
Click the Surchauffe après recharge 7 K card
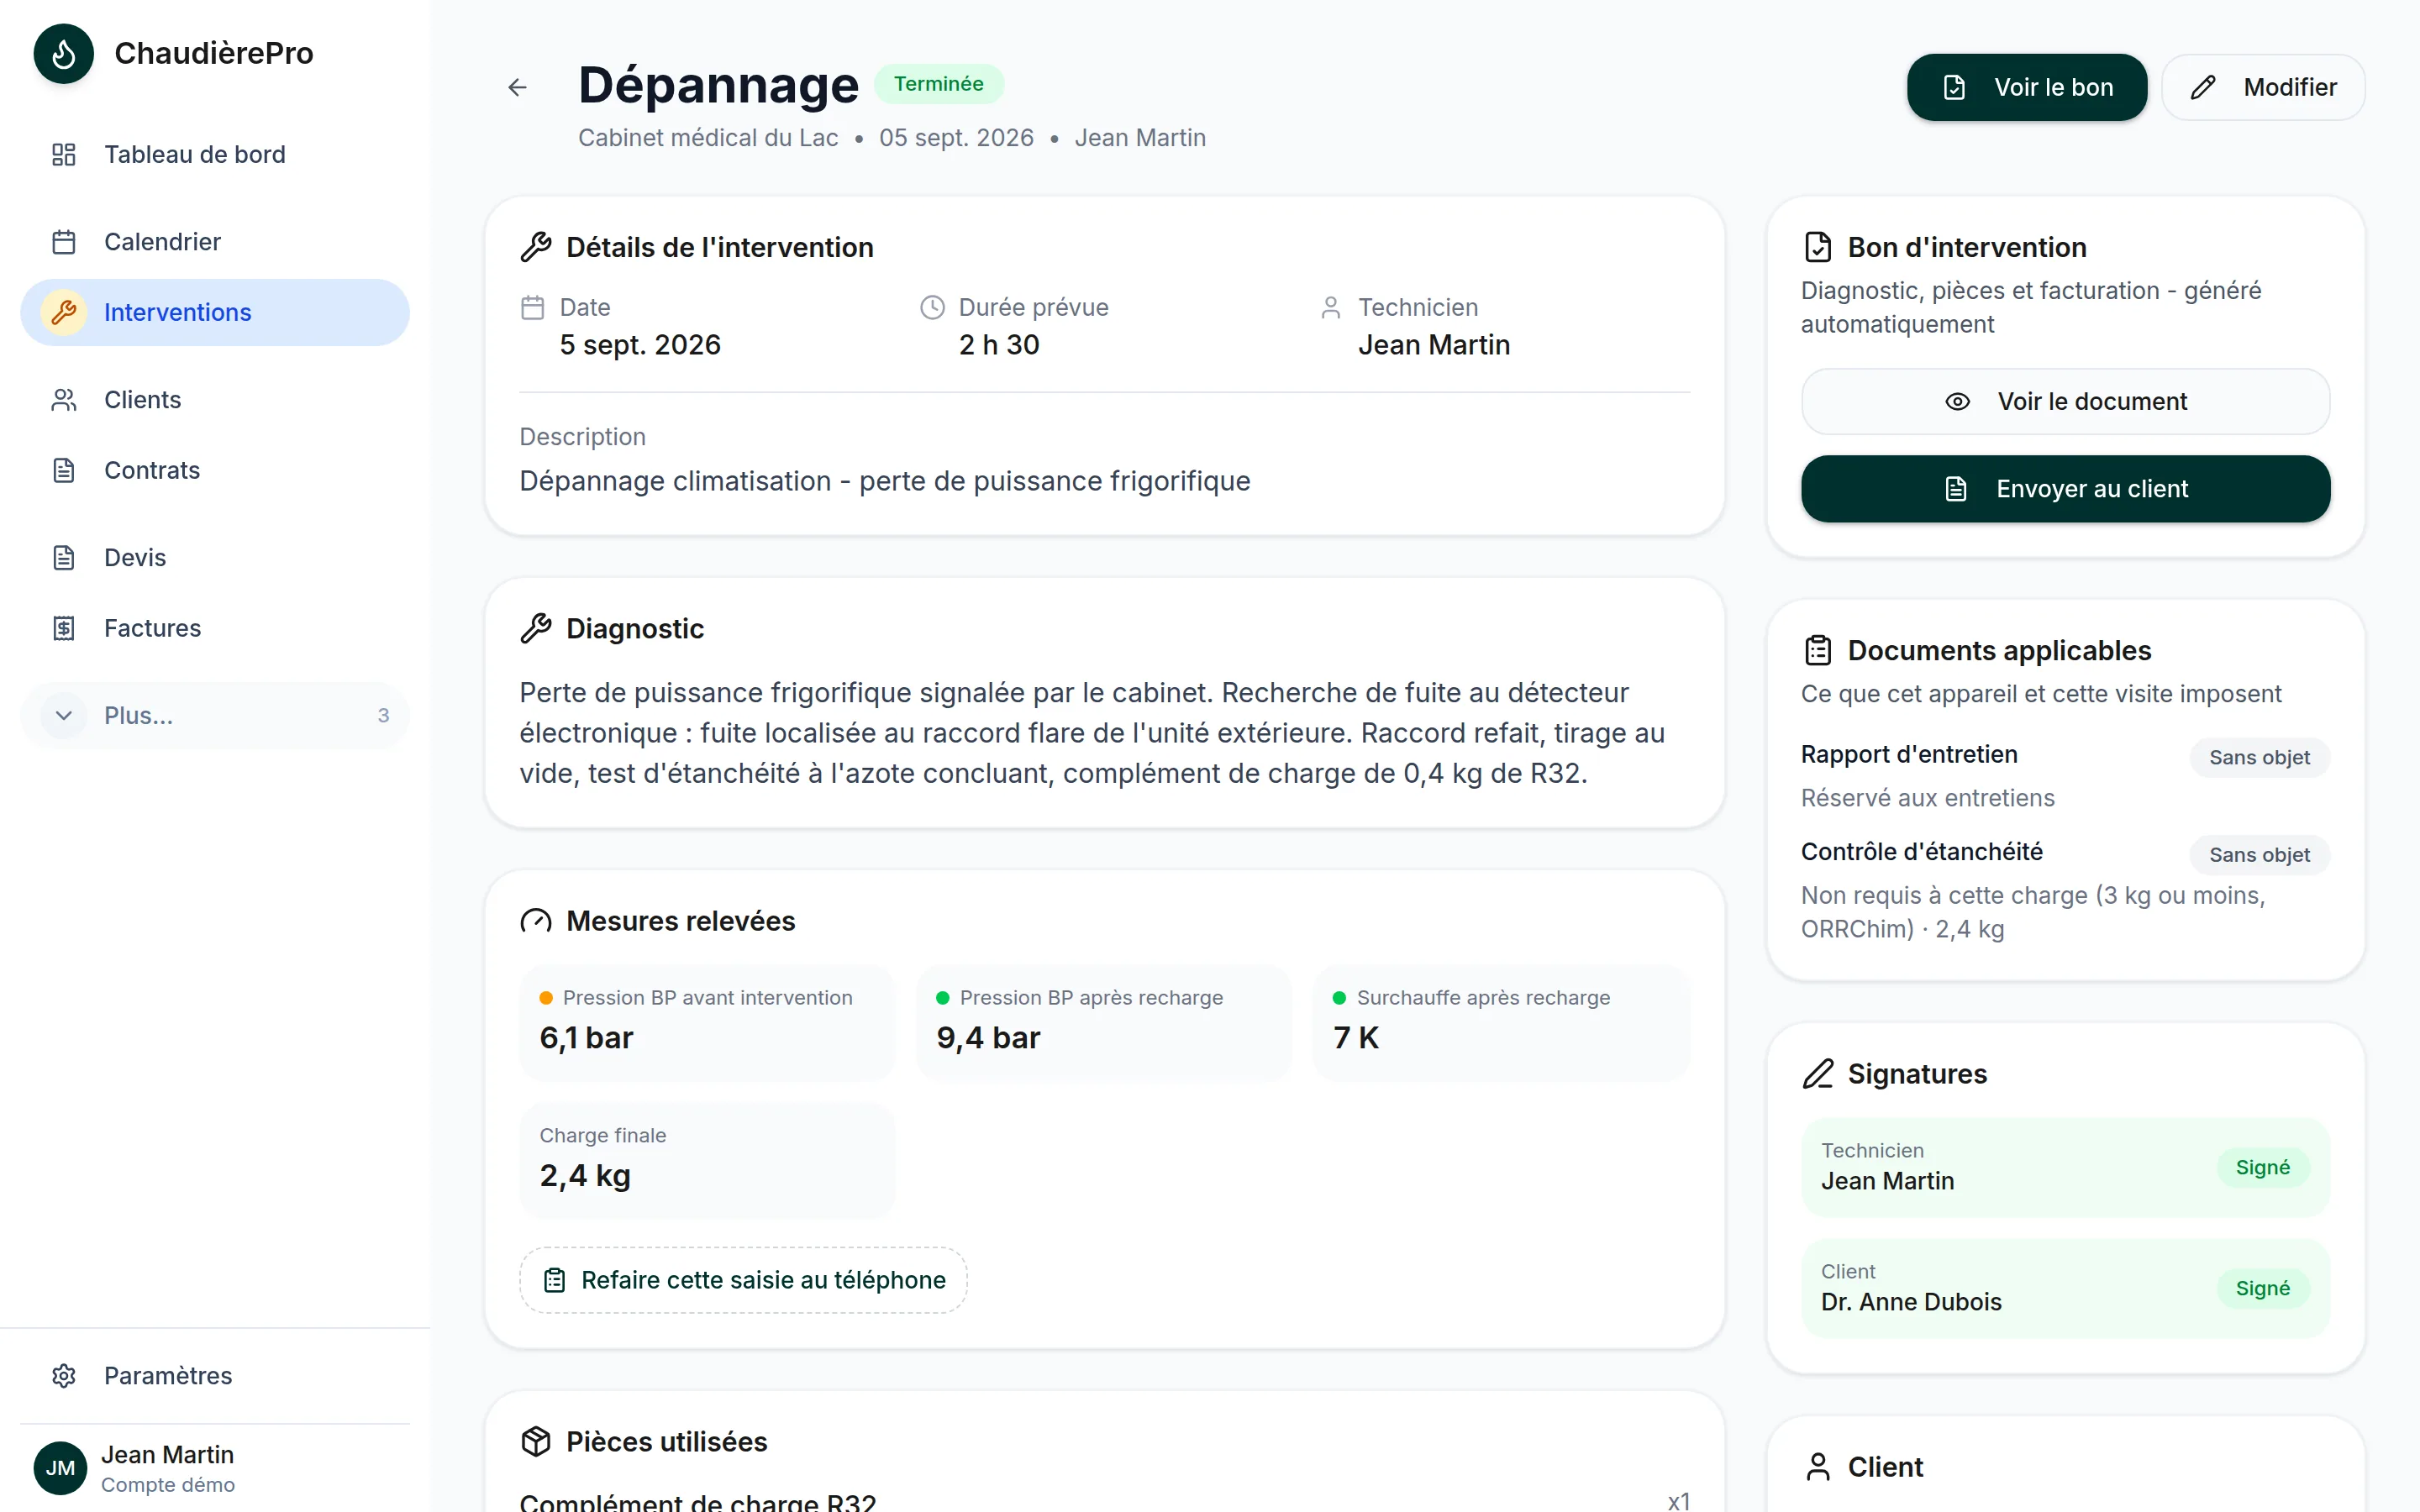(x=1501, y=1022)
